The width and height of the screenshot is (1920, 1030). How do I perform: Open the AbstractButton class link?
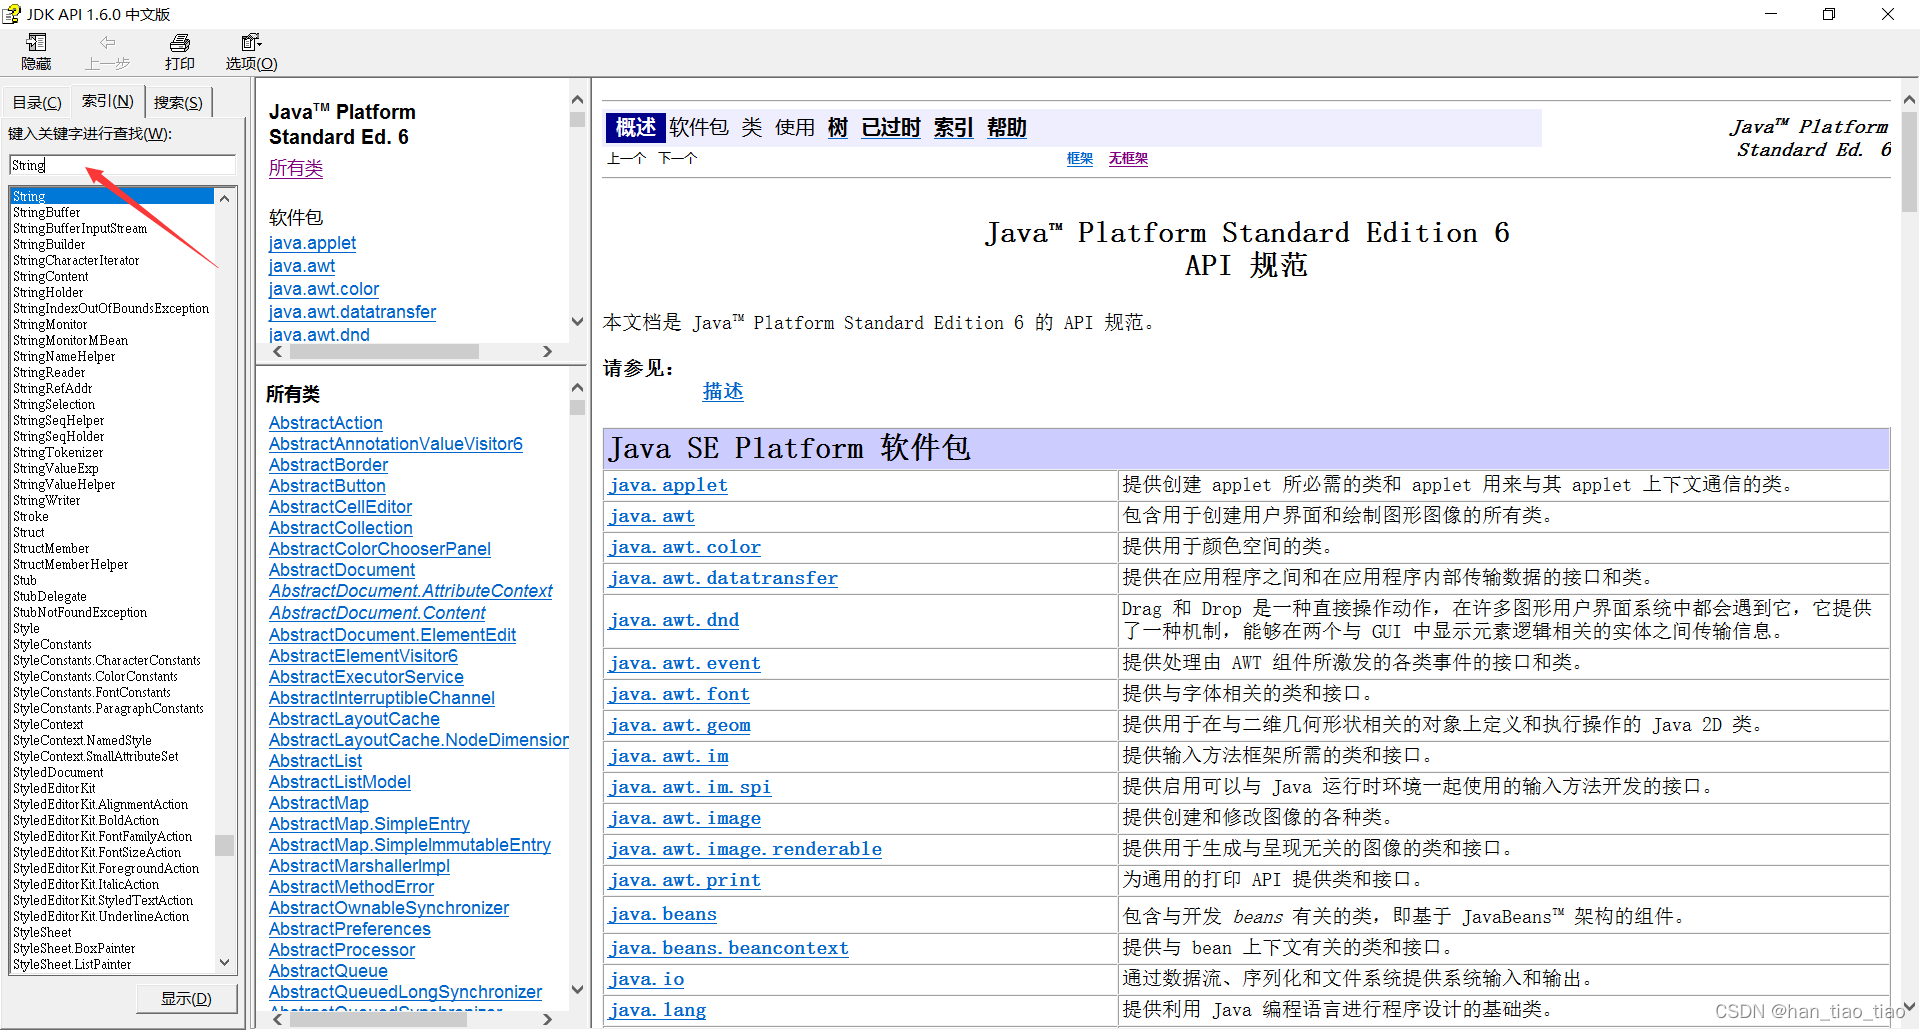(x=327, y=486)
